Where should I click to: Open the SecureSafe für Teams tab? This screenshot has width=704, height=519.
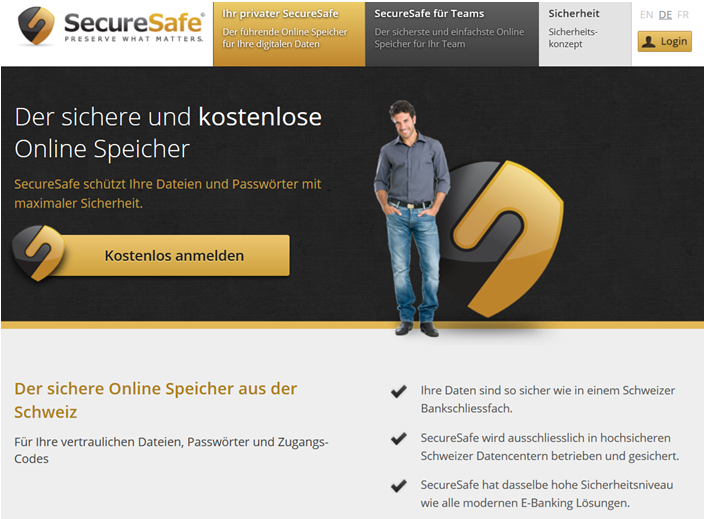click(x=452, y=34)
